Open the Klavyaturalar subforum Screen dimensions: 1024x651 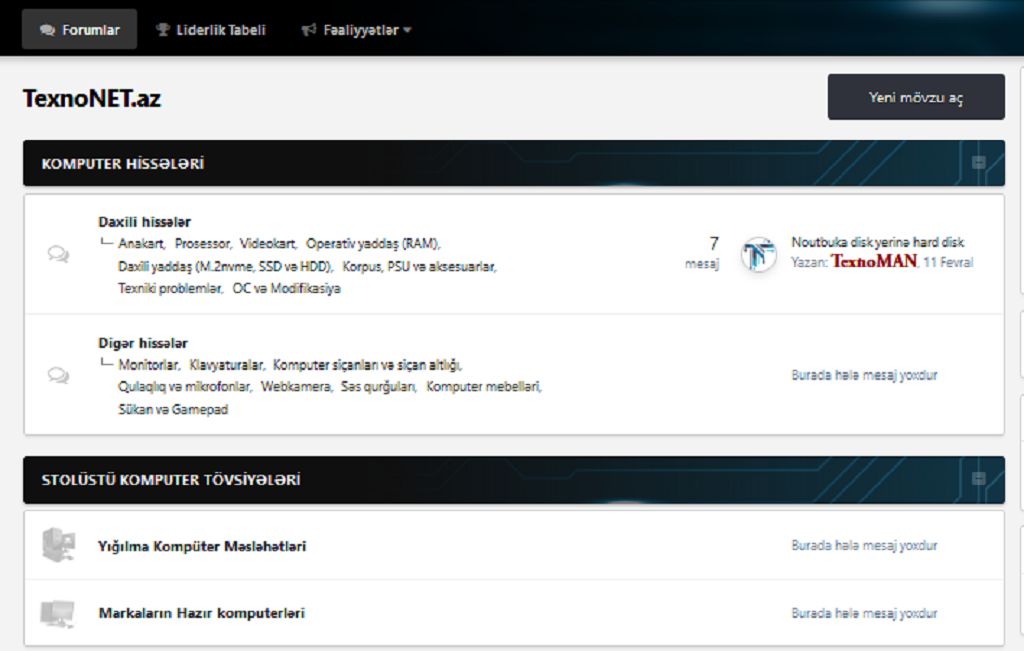[x=227, y=365]
